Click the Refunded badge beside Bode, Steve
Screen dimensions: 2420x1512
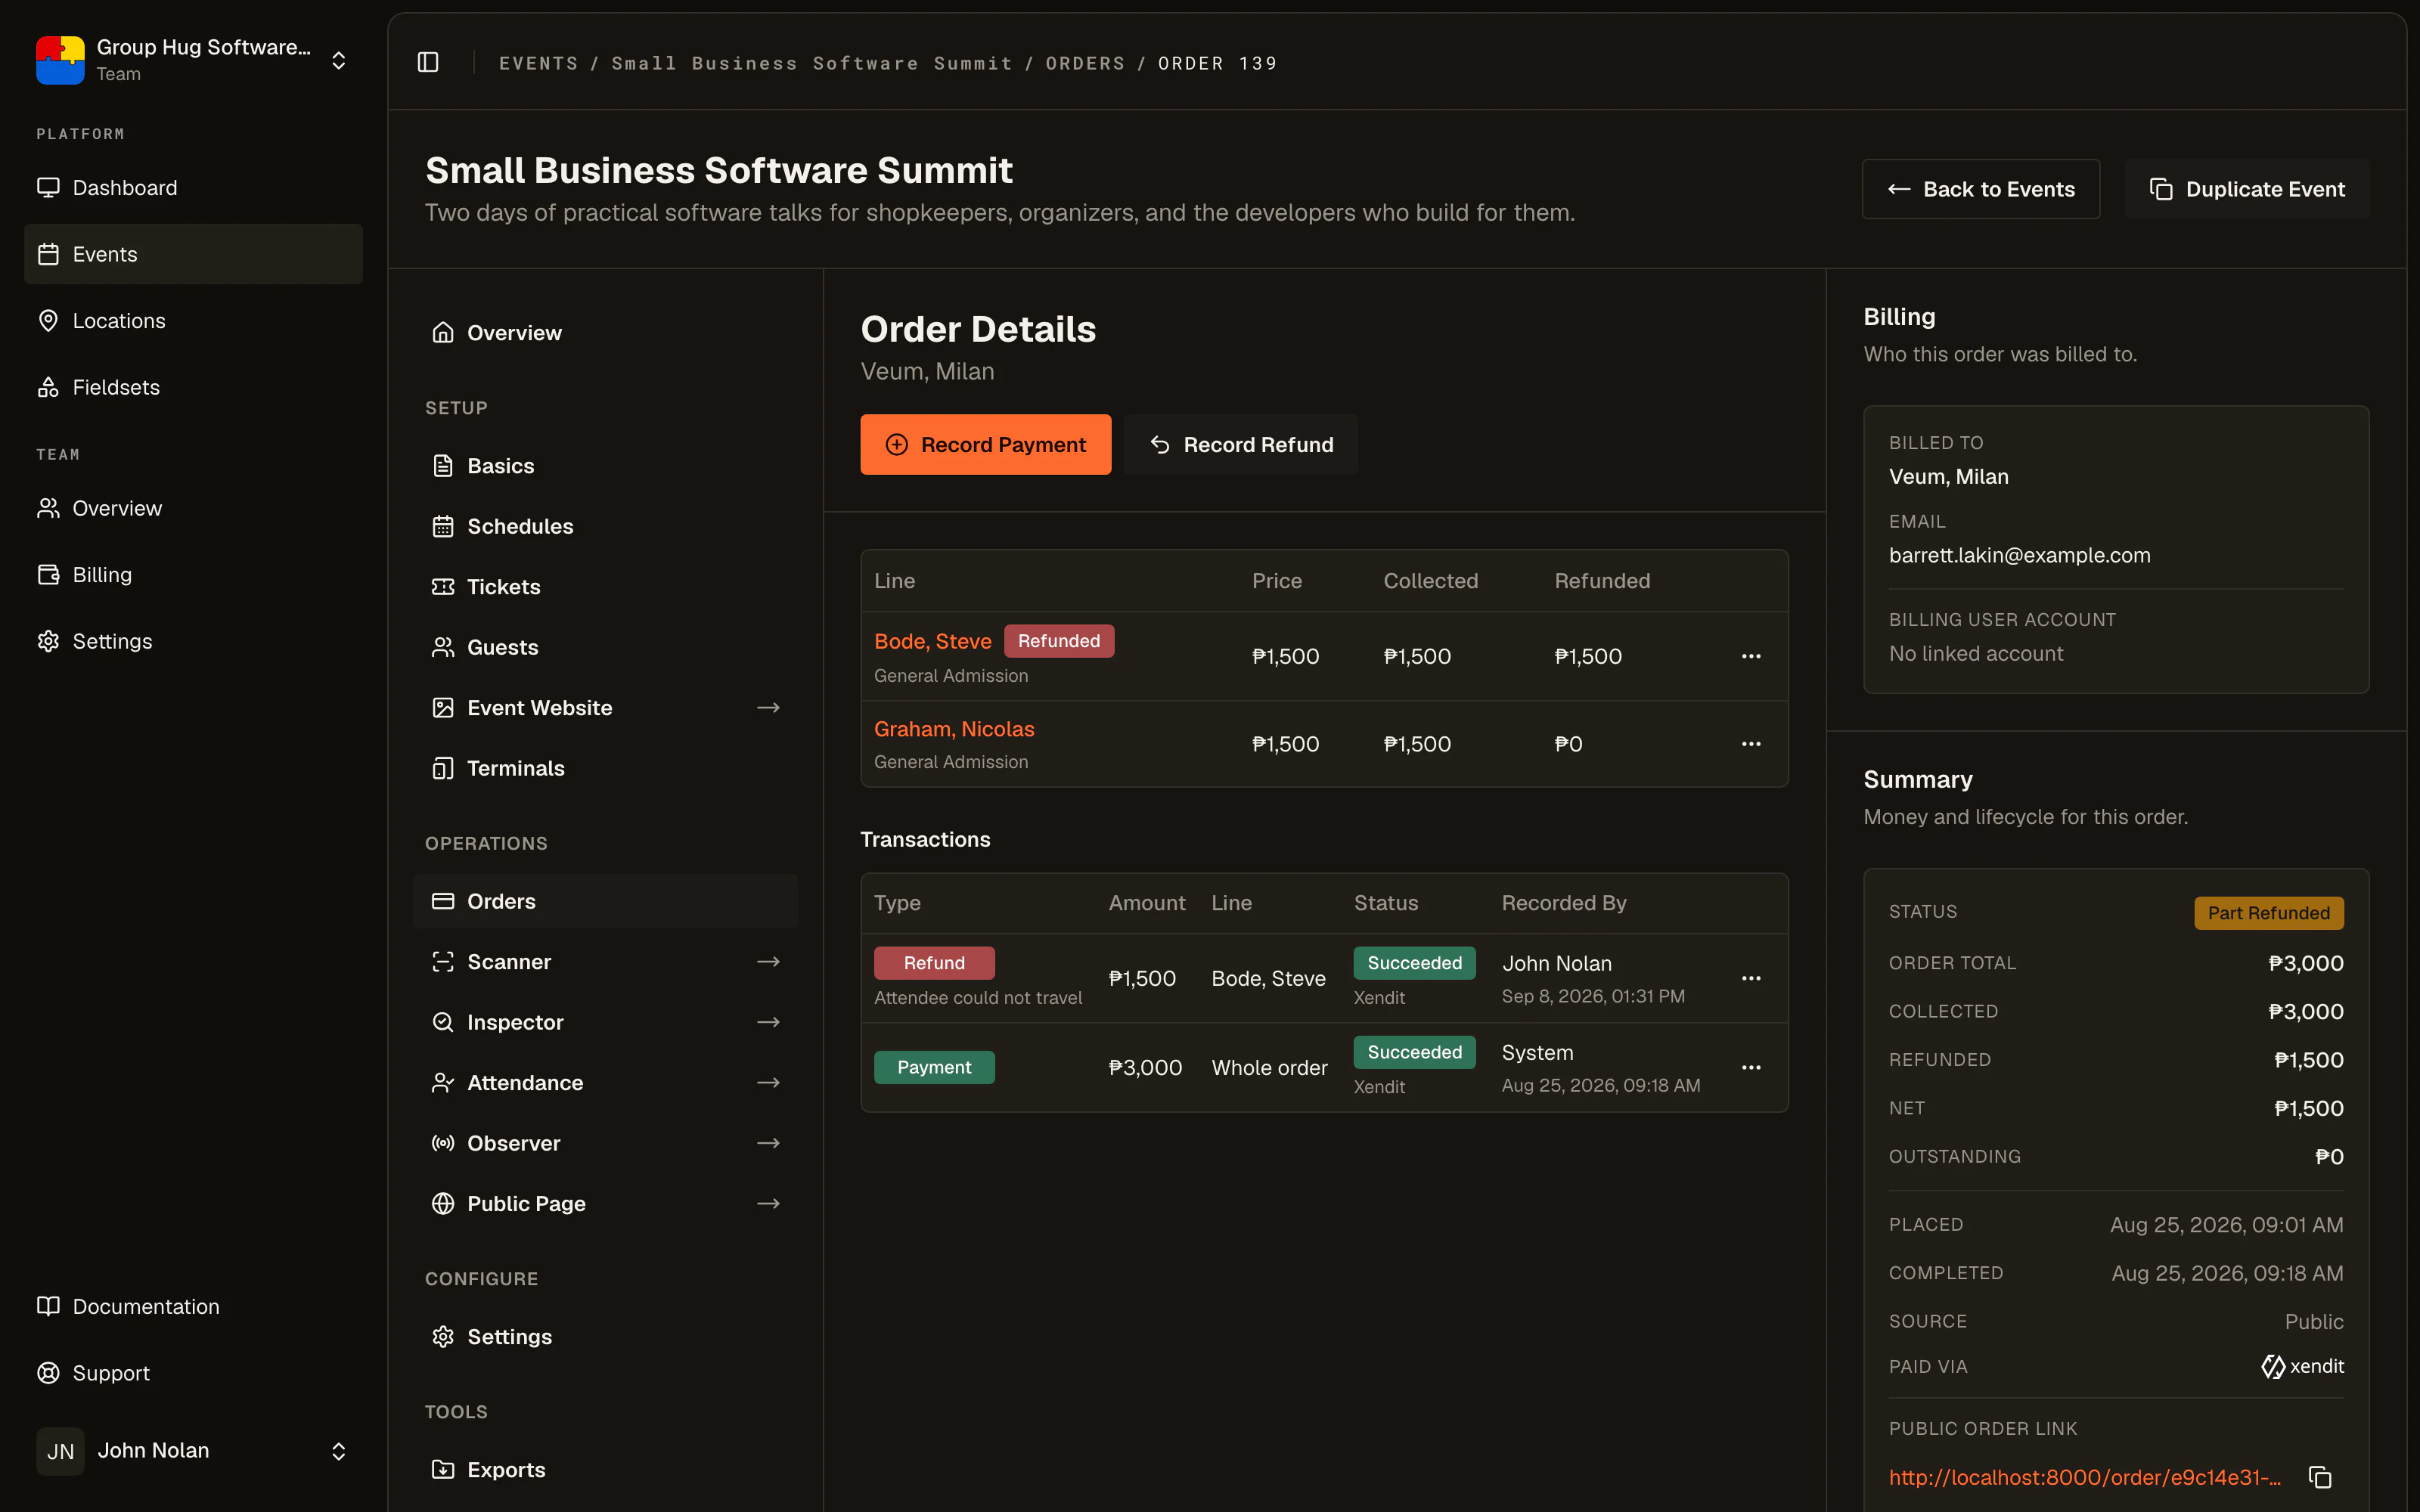coord(1059,641)
